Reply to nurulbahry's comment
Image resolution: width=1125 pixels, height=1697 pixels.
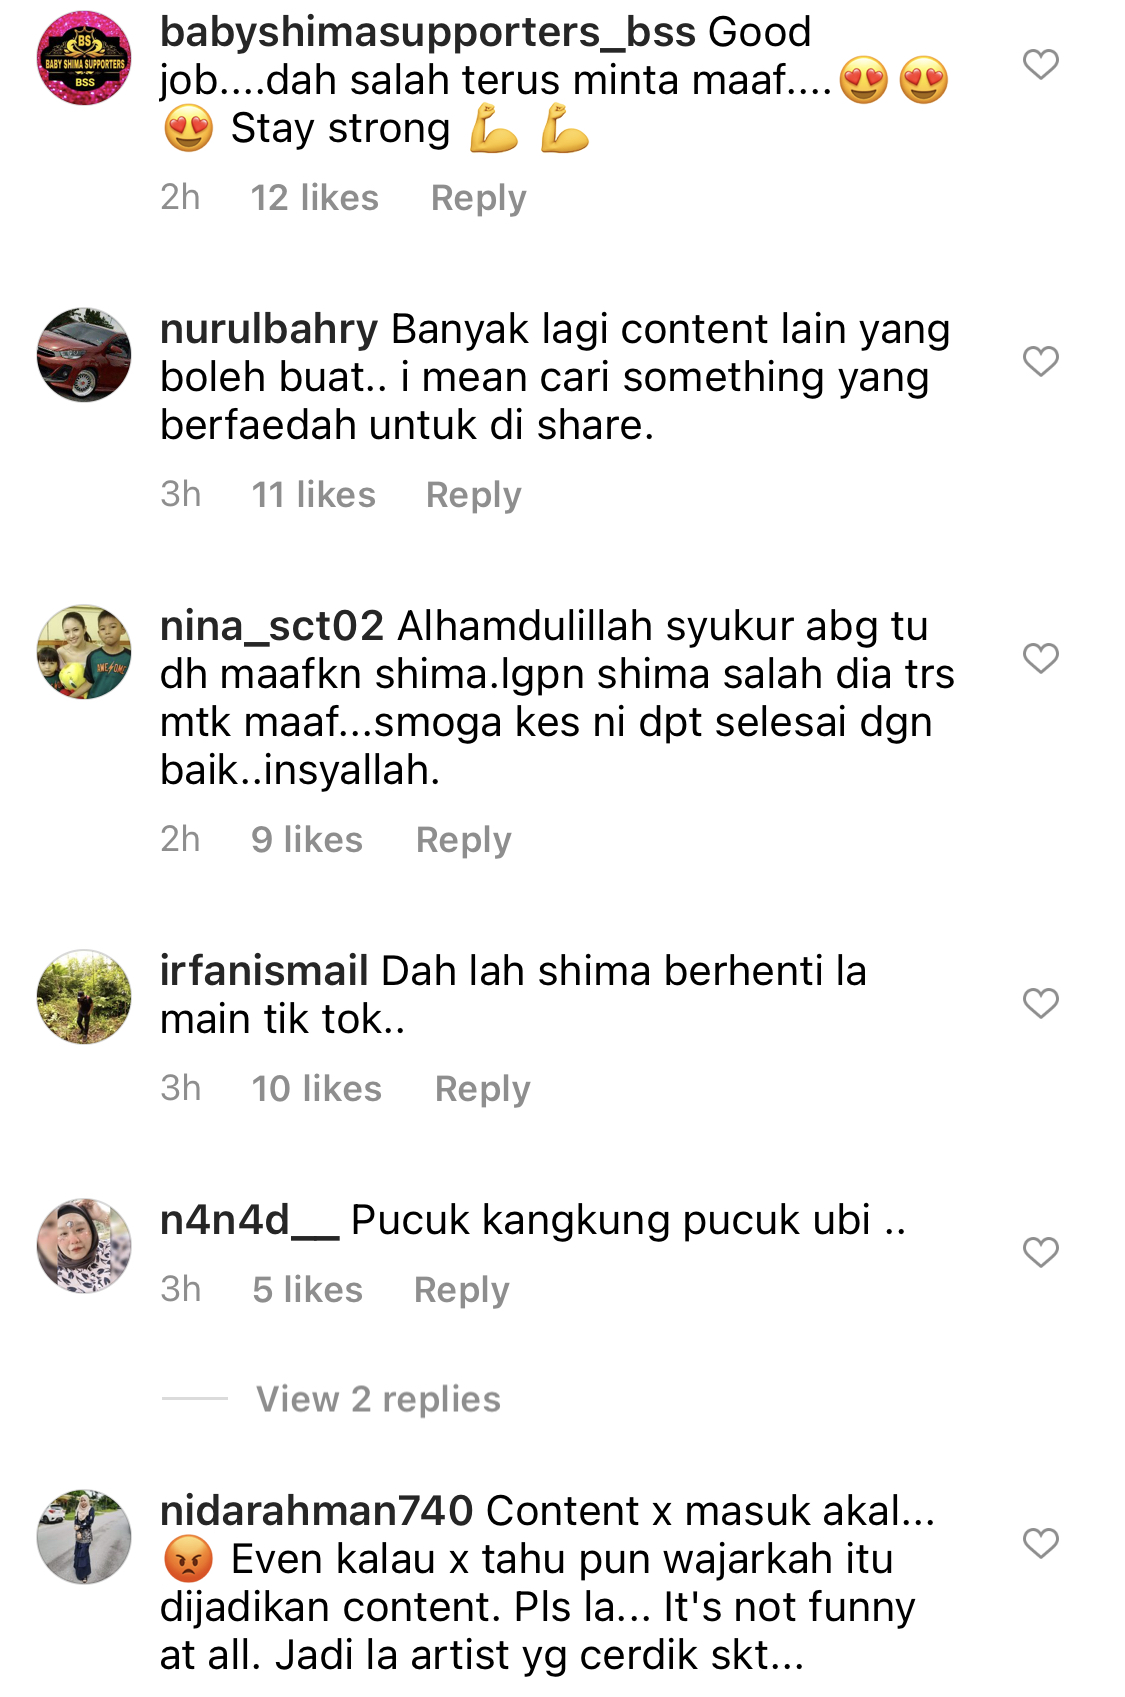473,495
